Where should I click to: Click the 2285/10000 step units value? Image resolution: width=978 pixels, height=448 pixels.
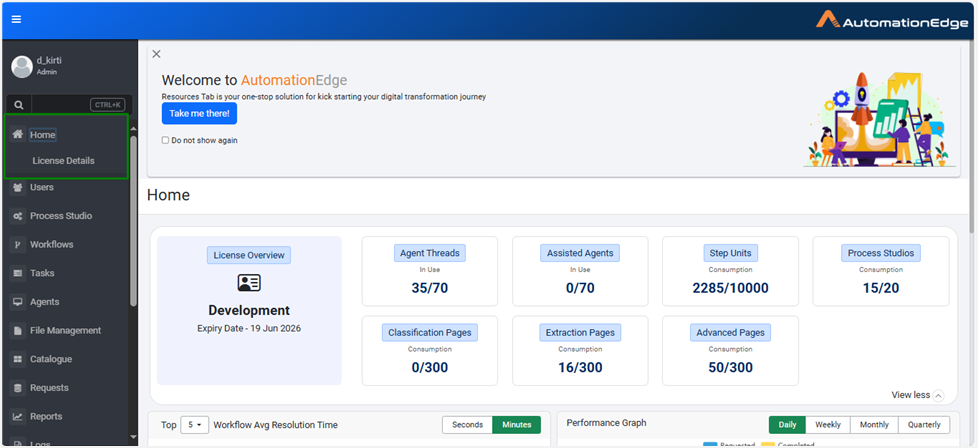pos(730,288)
